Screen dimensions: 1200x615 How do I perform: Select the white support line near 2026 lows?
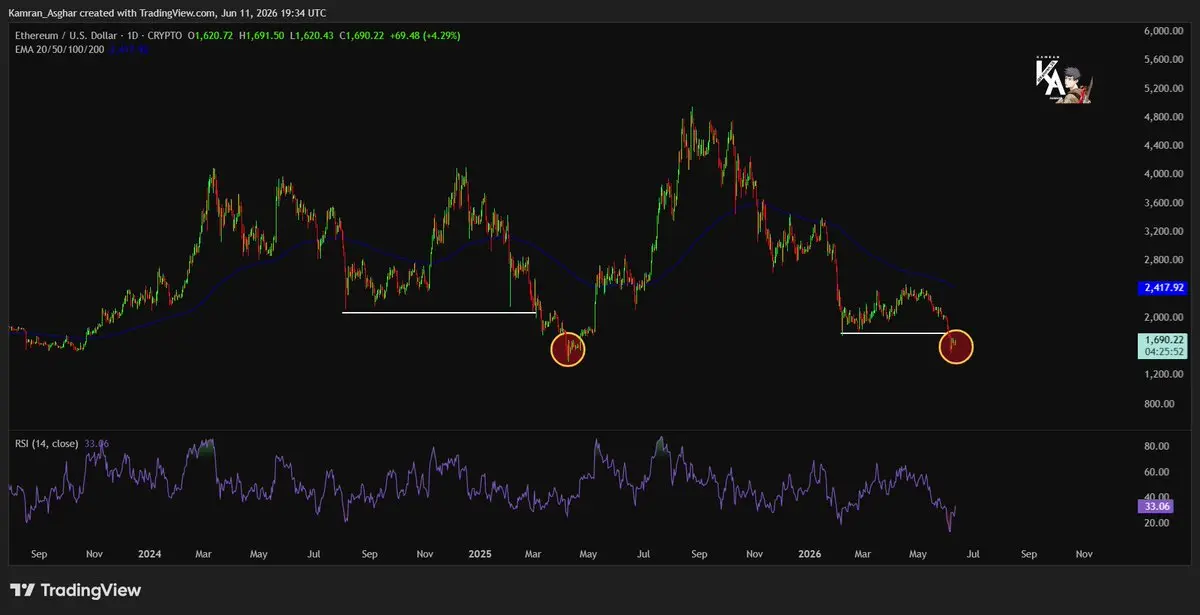point(893,333)
